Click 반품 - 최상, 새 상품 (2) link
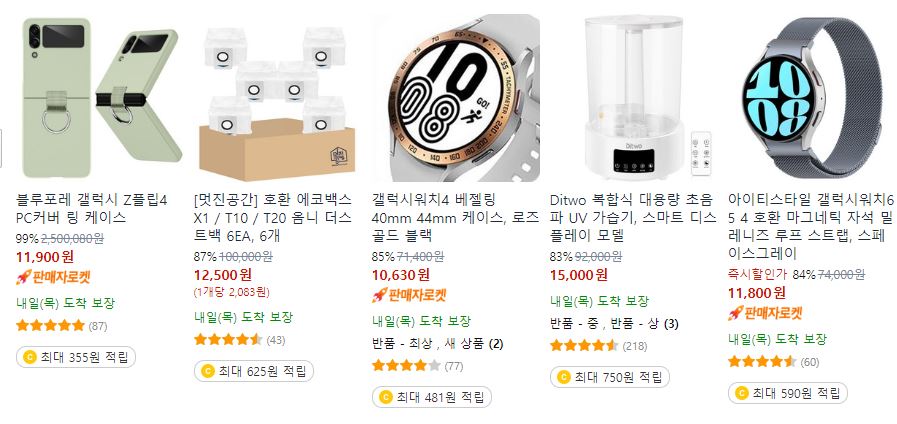 pos(438,344)
